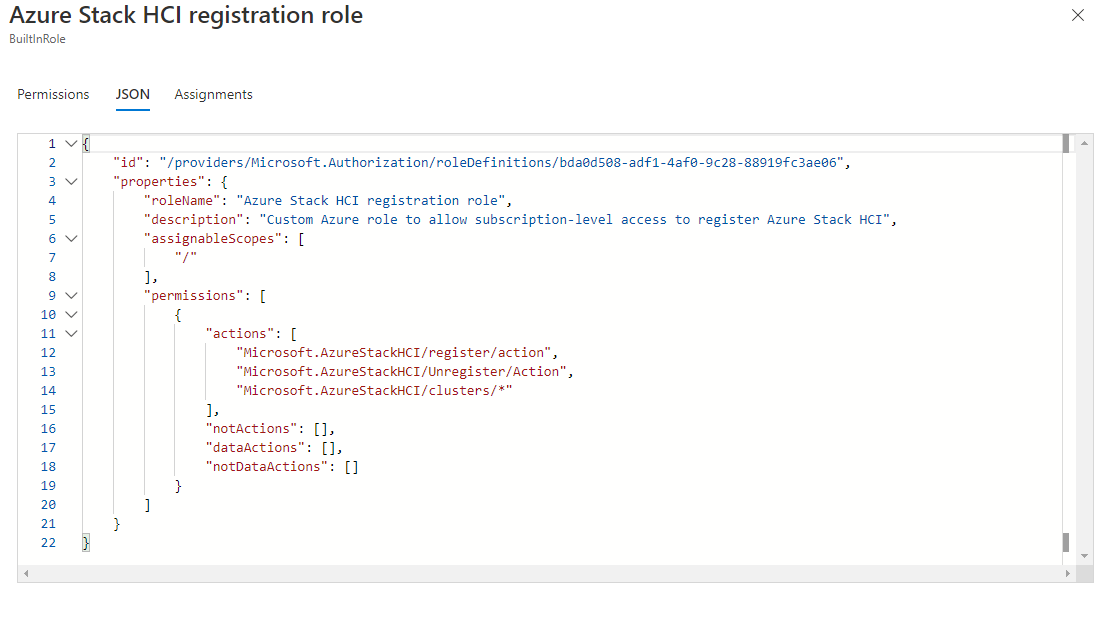
Task: Click the "dataActions" key on line 17
Action: [255, 449]
